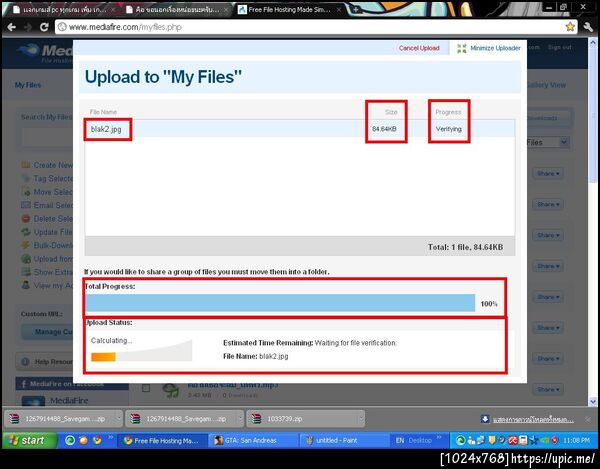Tick the checkbox beside the mp3 file
Viewport: 600px width, 469px height.
(x=146, y=388)
